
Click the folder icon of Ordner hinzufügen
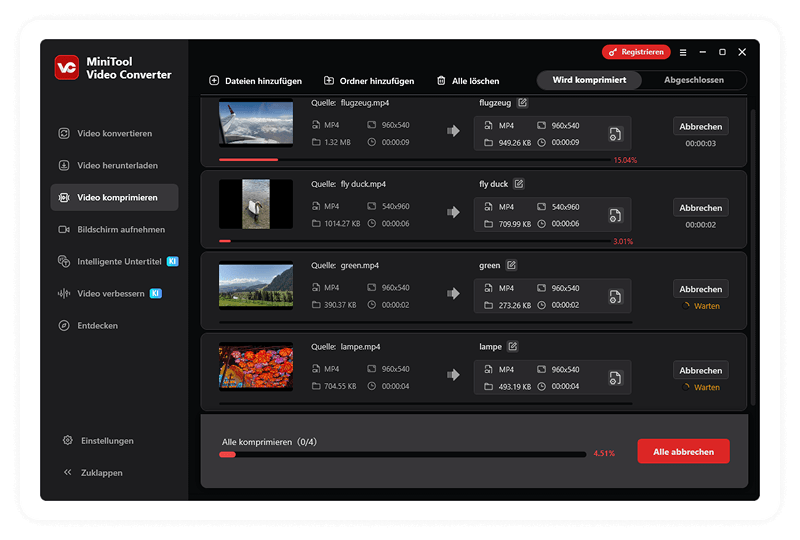click(x=329, y=81)
